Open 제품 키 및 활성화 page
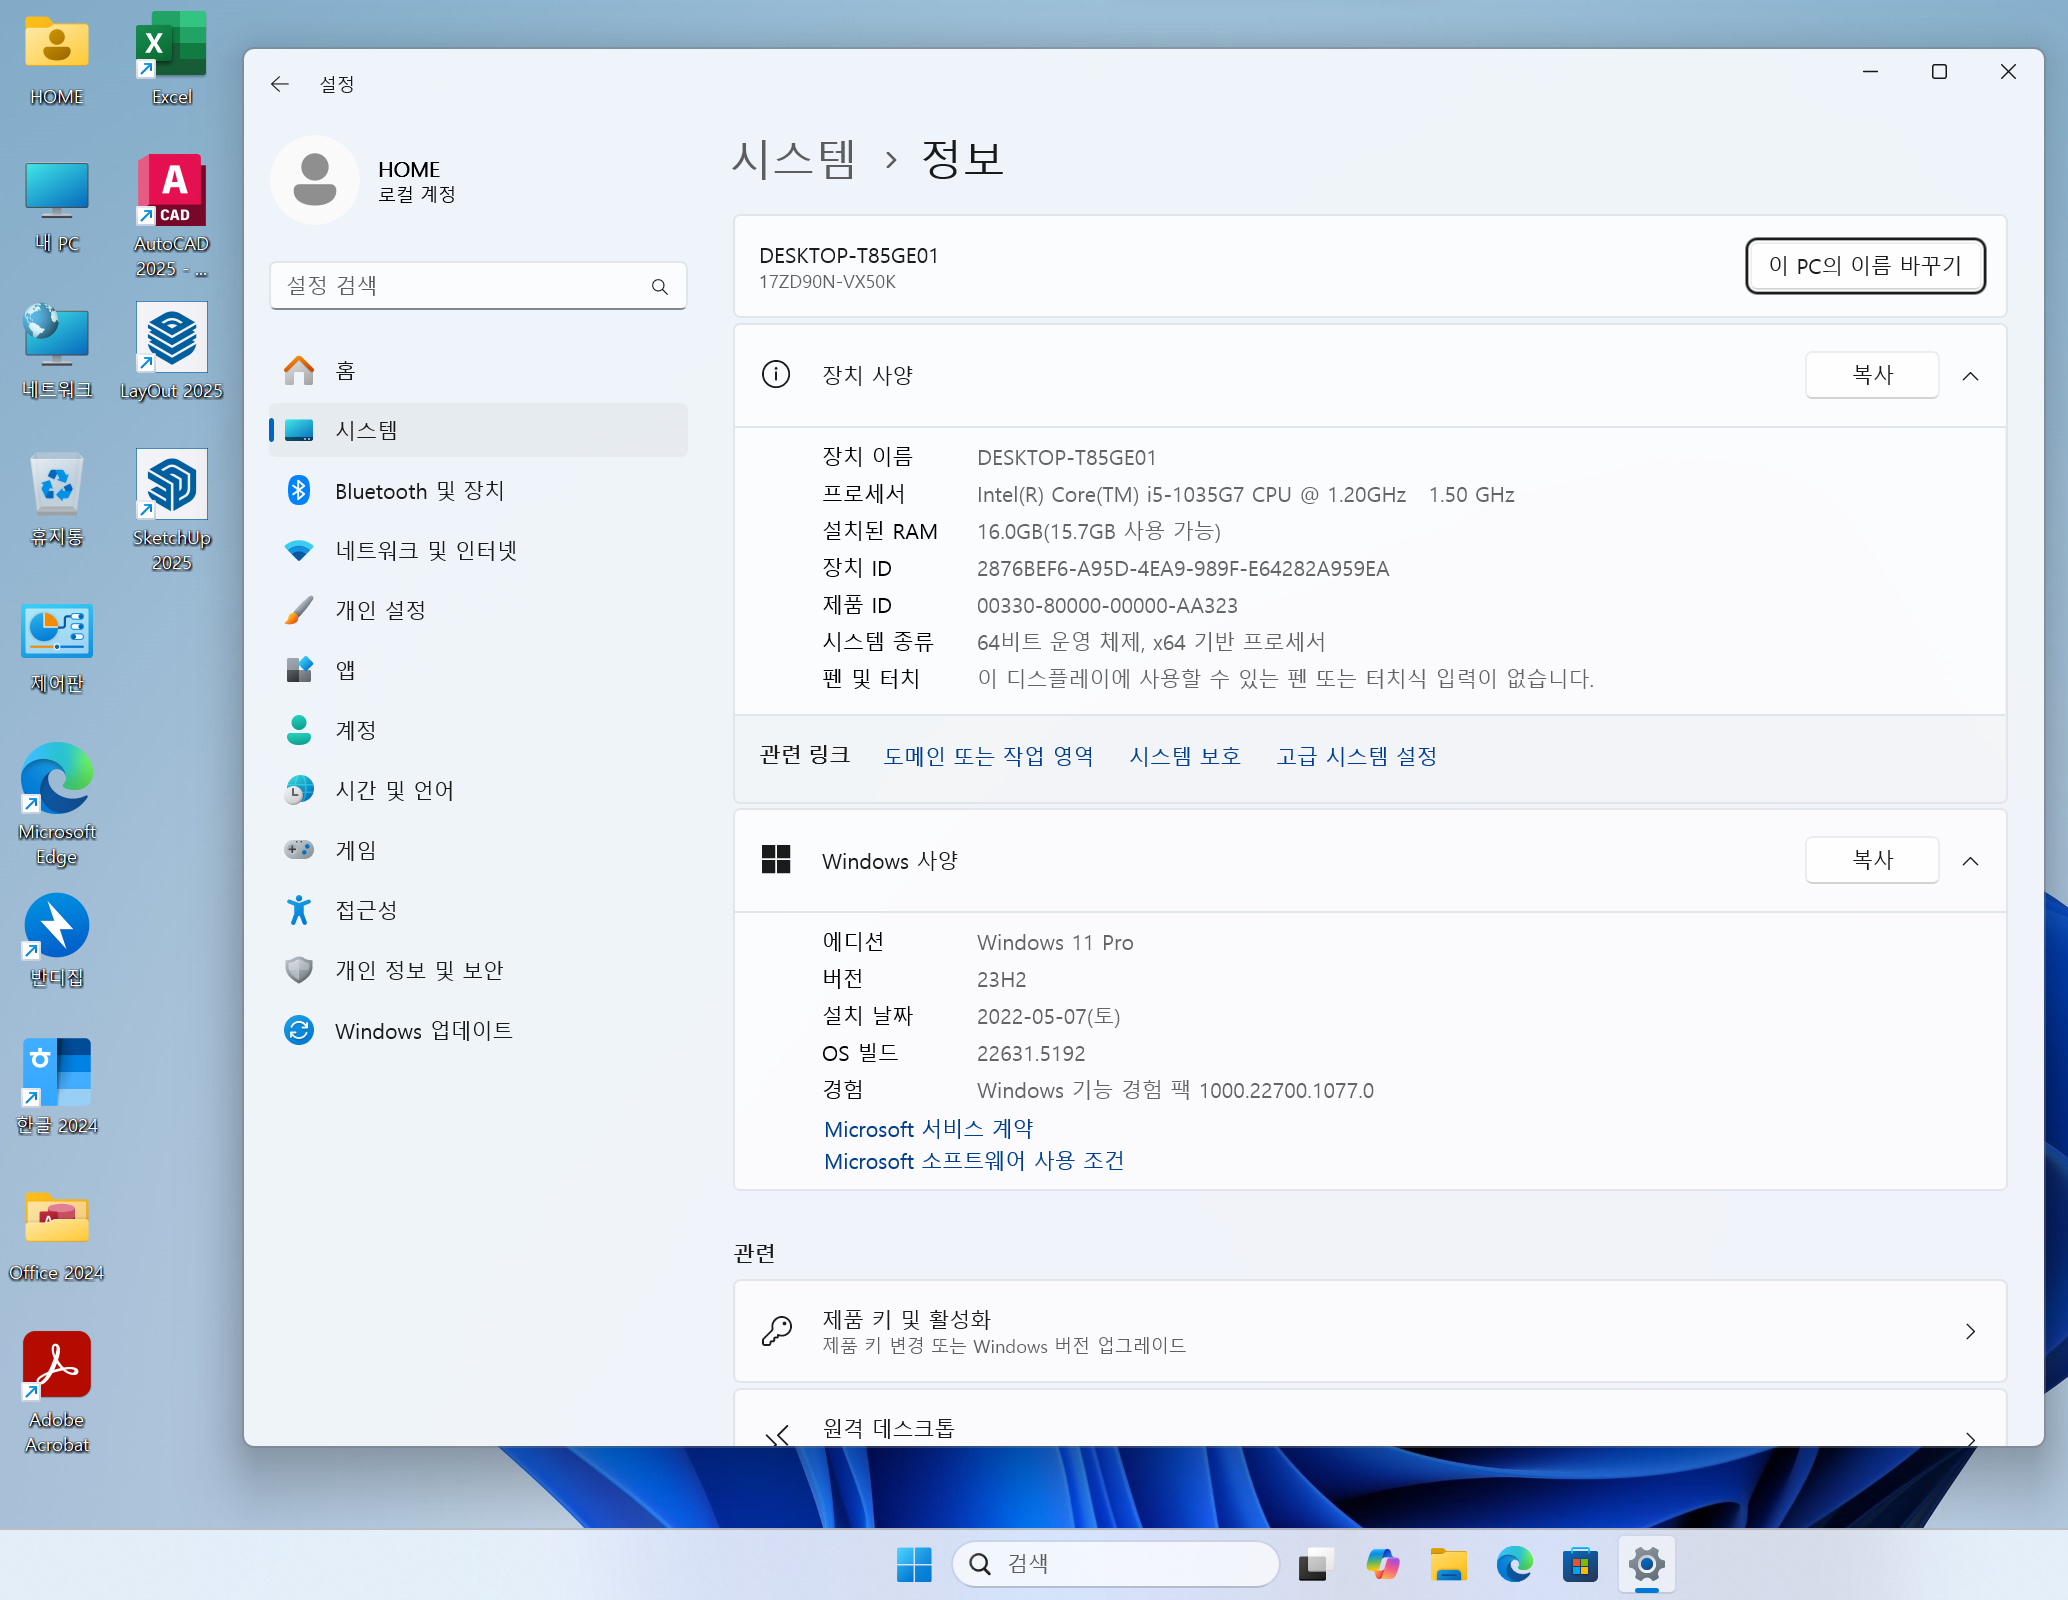 (x=1370, y=1331)
